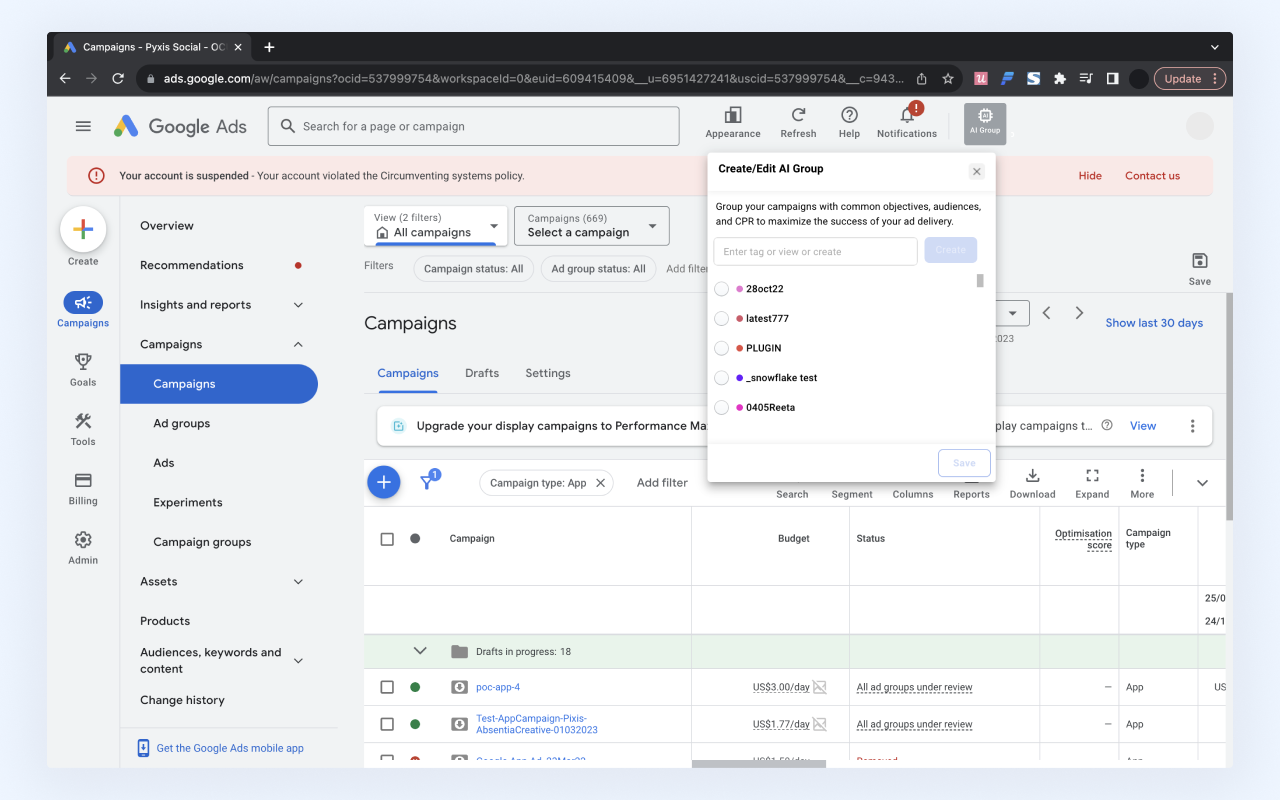Expand Insights and reports section
1280x800 pixels.
click(x=298, y=305)
